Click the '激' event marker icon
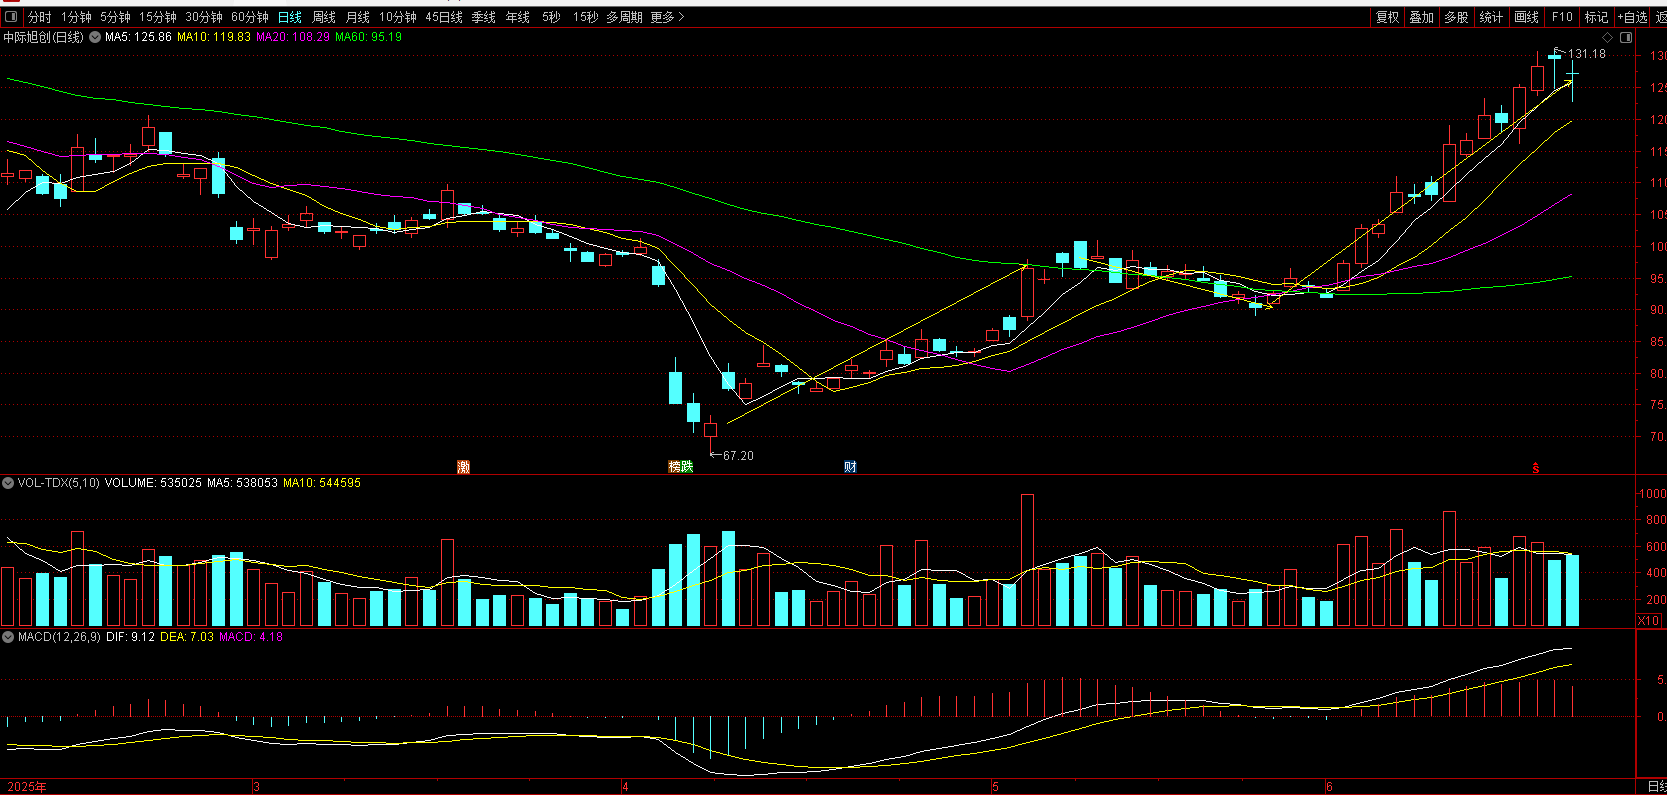Image resolution: width=1667 pixels, height=795 pixels. [463, 467]
